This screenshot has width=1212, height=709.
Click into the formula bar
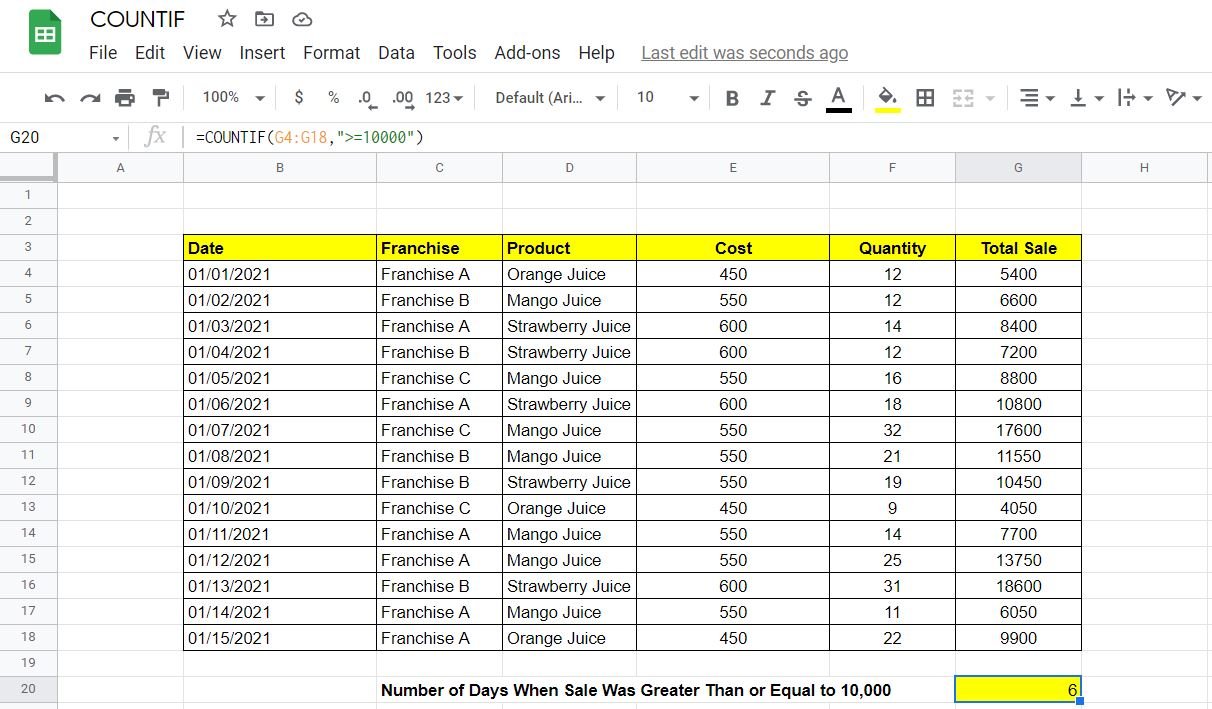tap(700, 137)
